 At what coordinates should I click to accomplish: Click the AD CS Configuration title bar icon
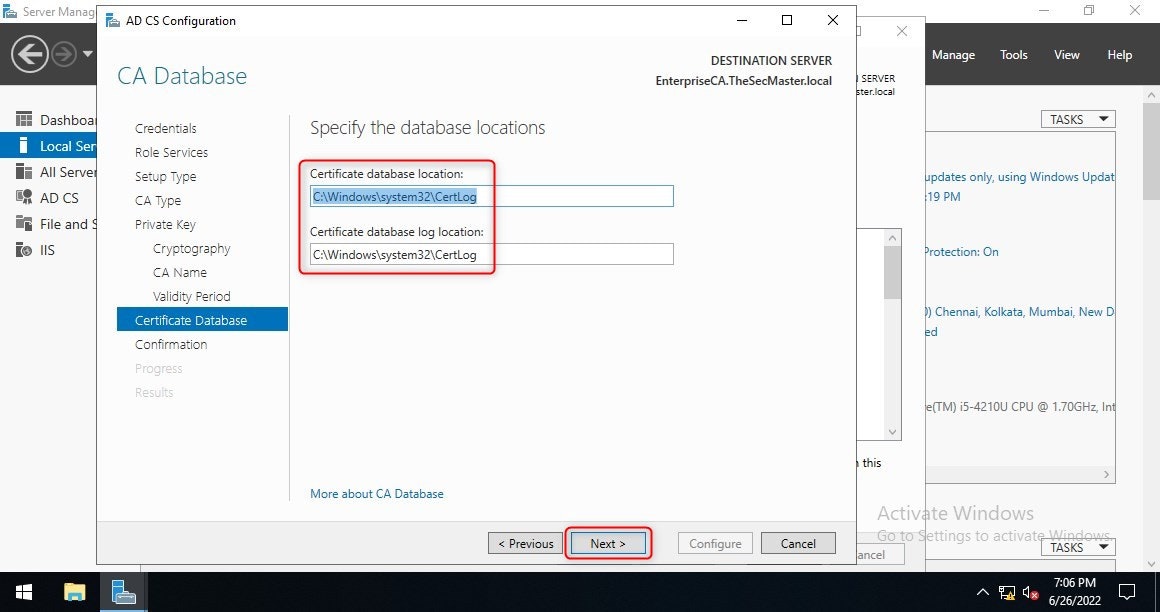(112, 21)
